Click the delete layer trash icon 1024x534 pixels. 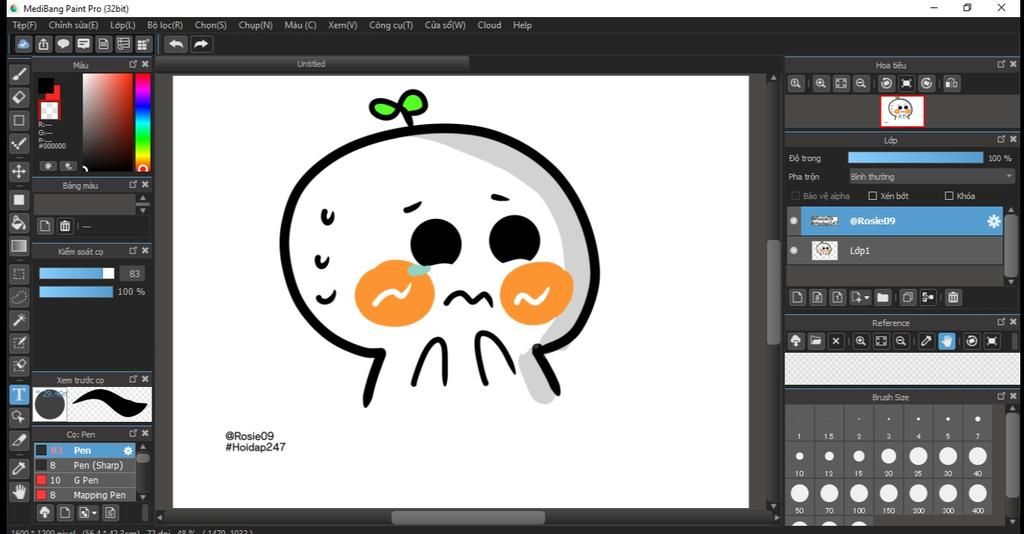pyautogui.click(x=953, y=298)
